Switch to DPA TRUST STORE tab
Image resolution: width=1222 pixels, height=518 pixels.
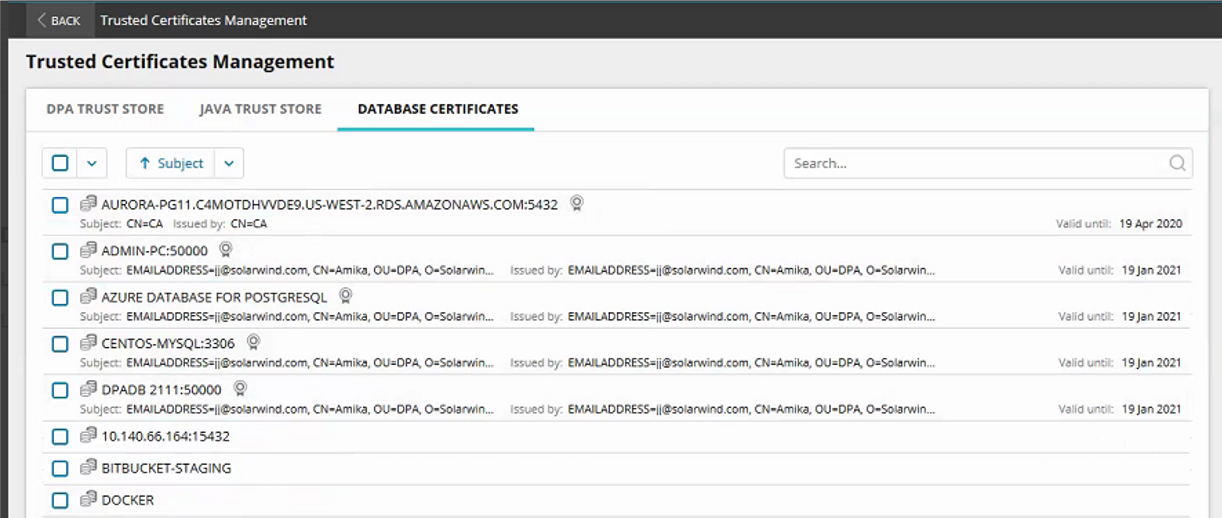[105, 109]
